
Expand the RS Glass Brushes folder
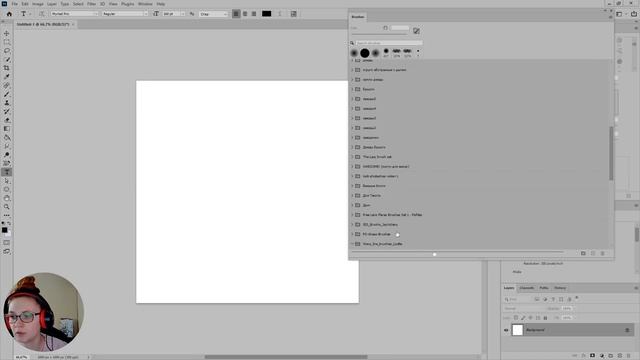pyautogui.click(x=353, y=234)
